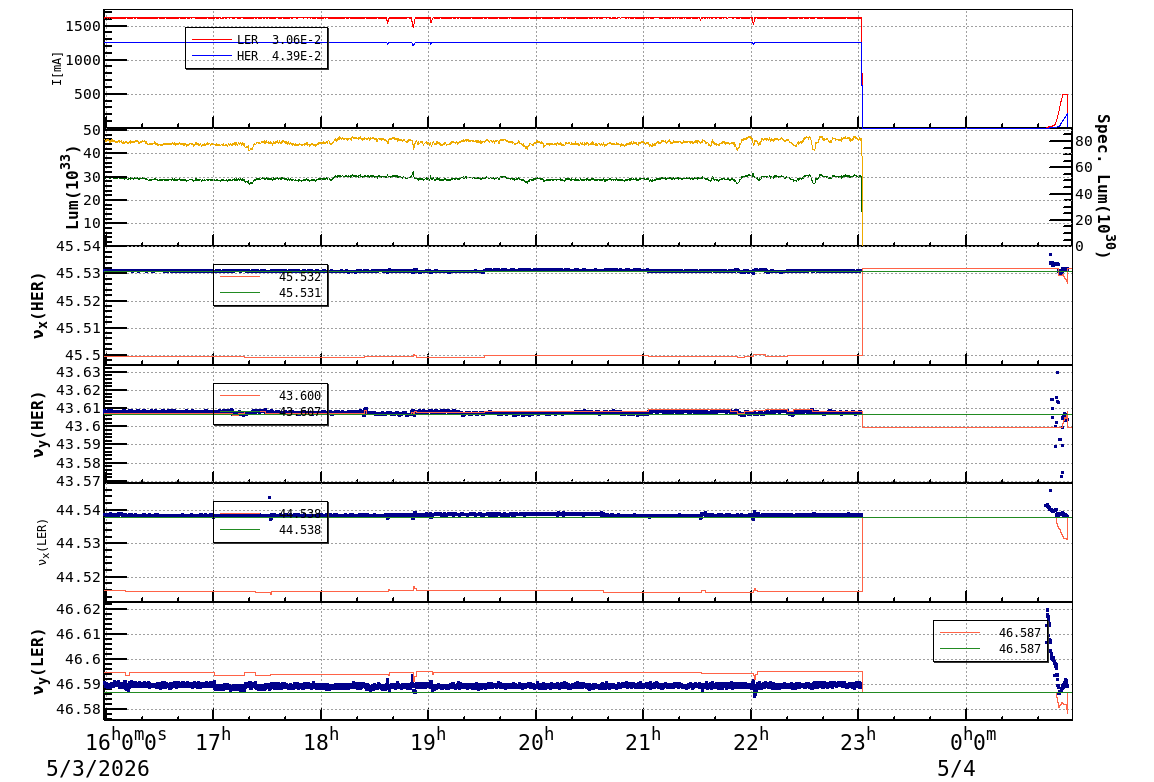Click the 18h time label

tap(321, 739)
